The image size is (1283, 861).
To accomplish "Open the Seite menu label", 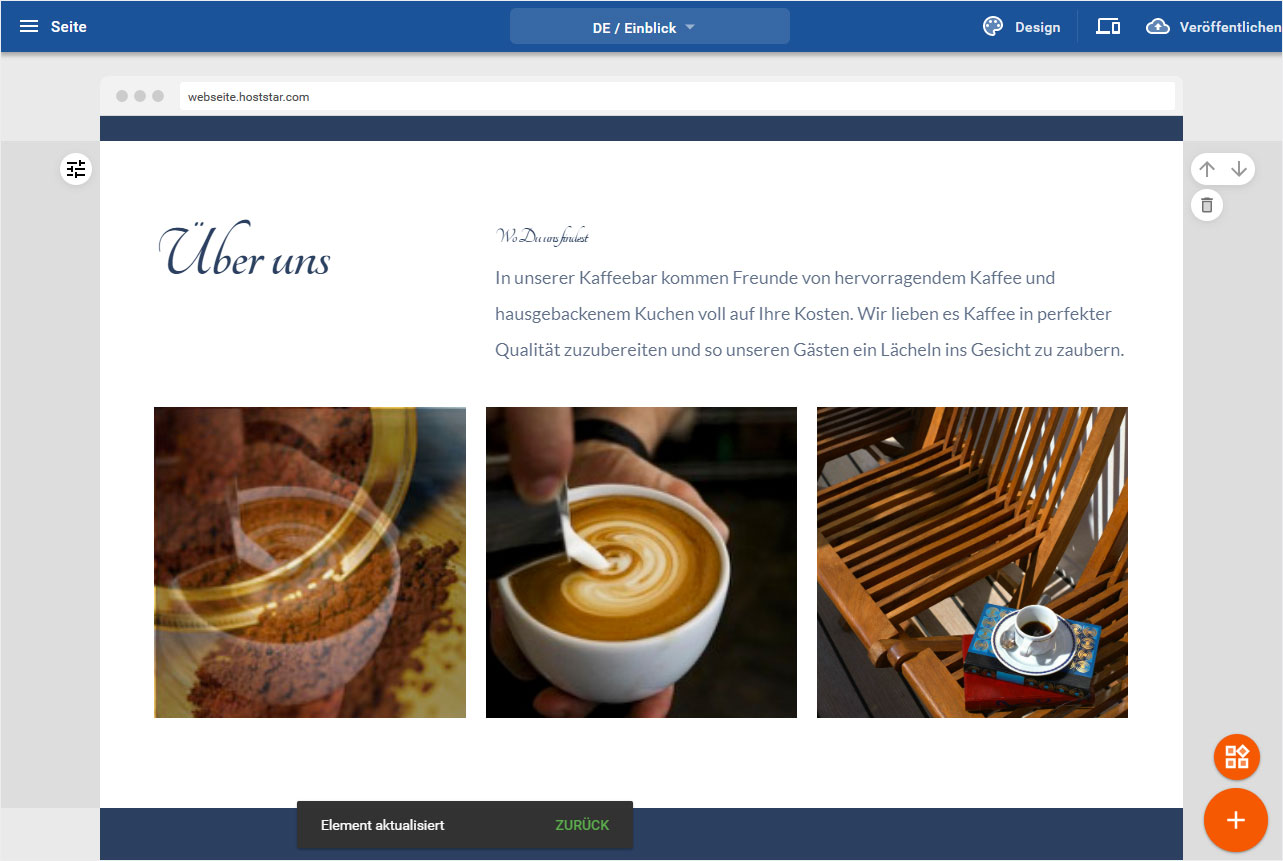I will point(69,27).
